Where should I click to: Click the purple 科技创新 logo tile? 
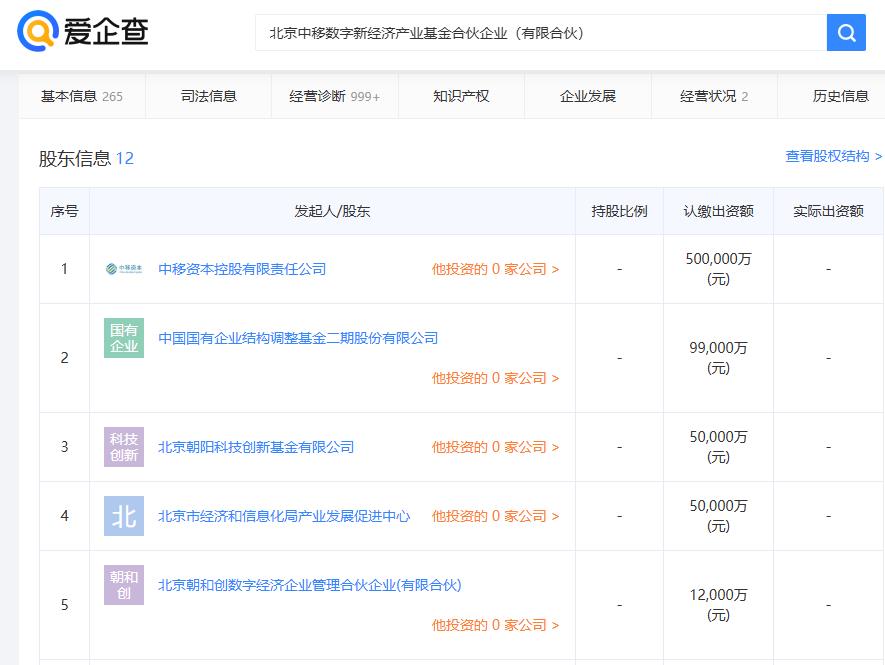124,447
